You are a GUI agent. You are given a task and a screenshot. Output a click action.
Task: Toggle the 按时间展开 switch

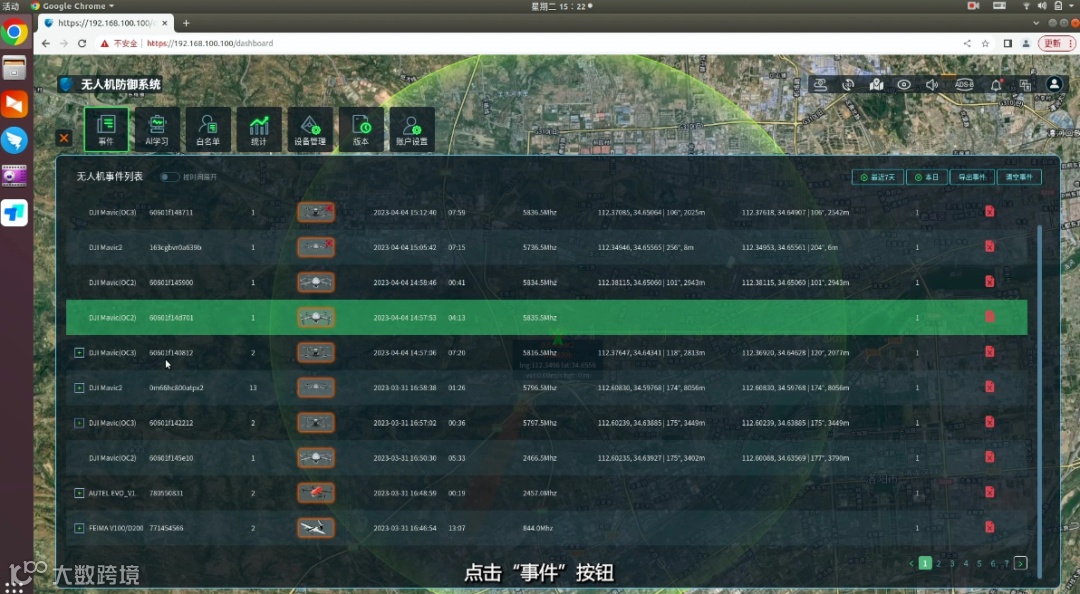pos(169,177)
